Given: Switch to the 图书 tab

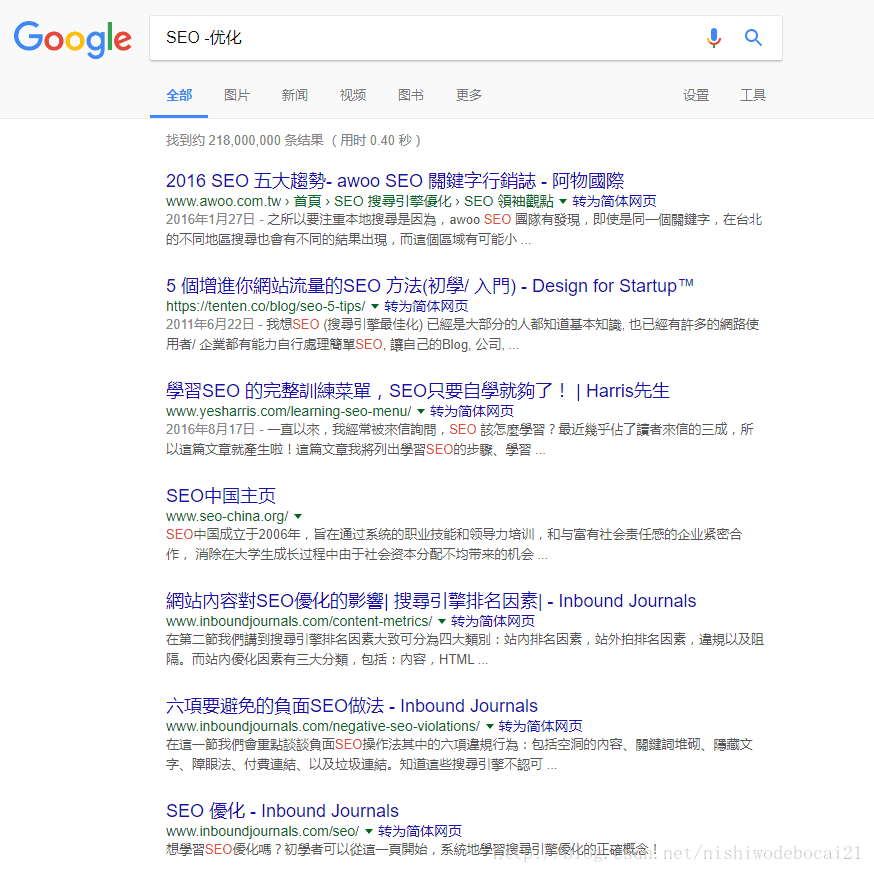Looking at the screenshot, I should tap(411, 95).
